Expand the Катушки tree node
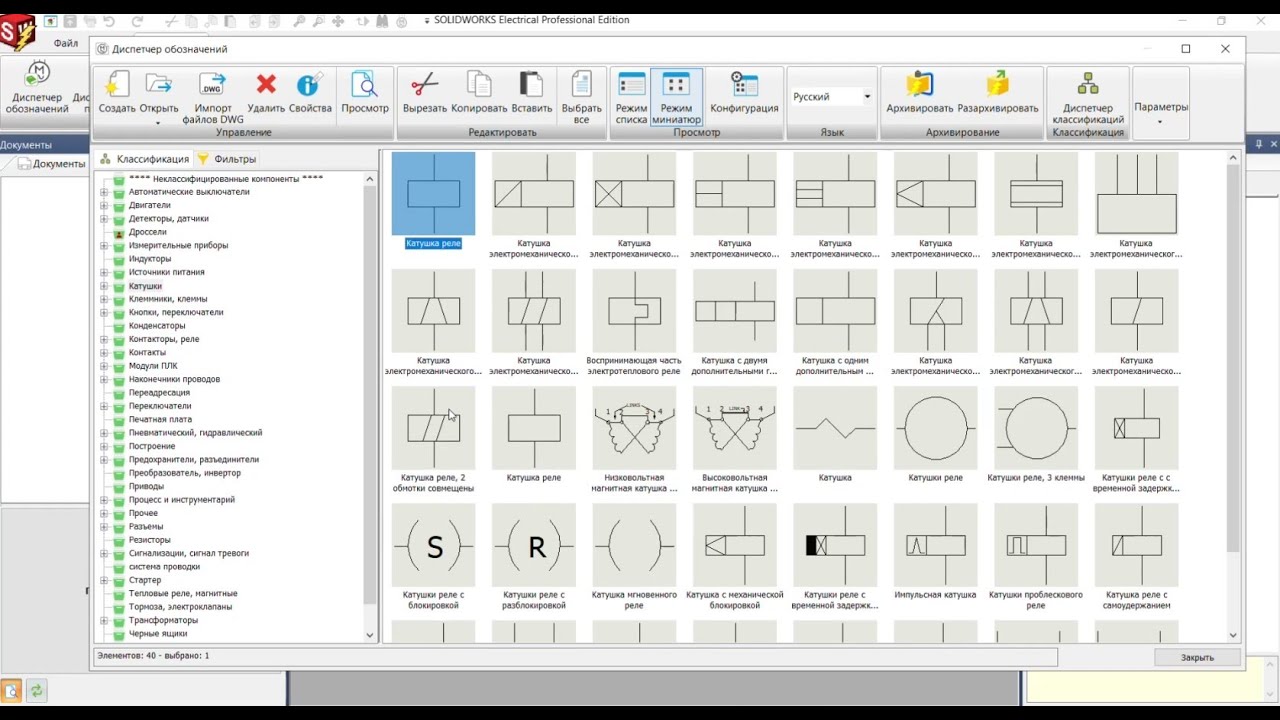Screen dimensions: 1280x720 [x=104, y=286]
